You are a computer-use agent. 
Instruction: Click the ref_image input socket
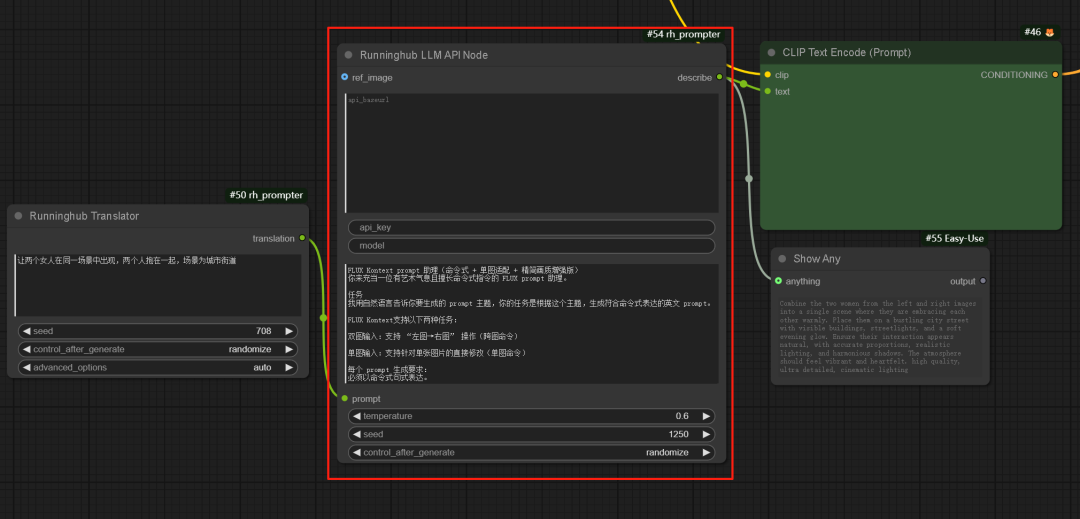click(344, 77)
